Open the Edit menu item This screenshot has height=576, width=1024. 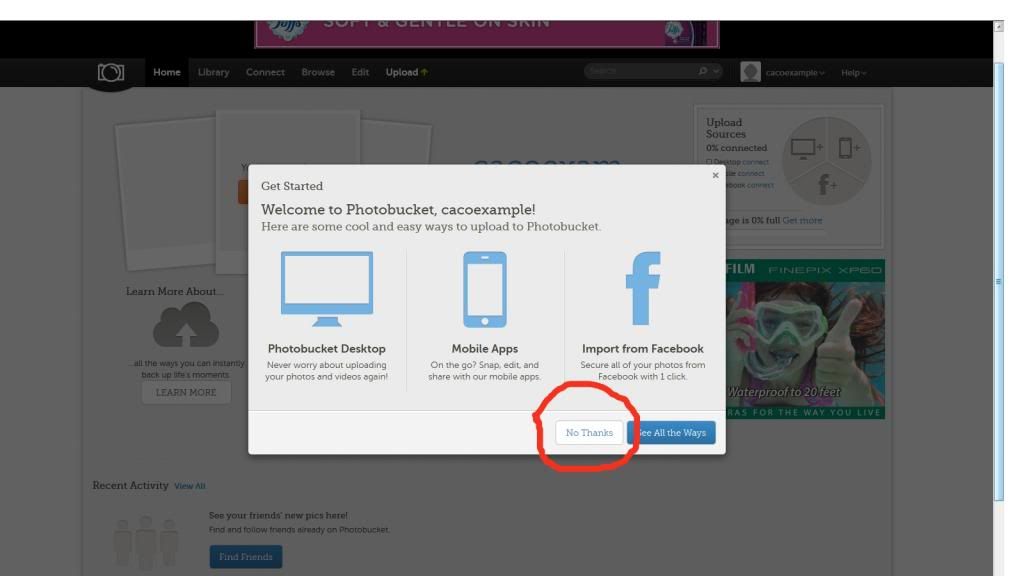360,72
